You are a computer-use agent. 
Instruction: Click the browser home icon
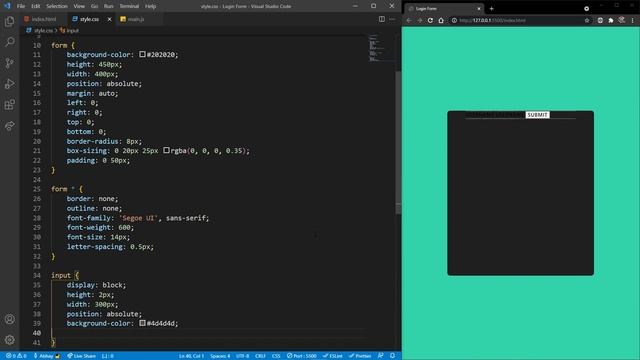pos(441,20)
